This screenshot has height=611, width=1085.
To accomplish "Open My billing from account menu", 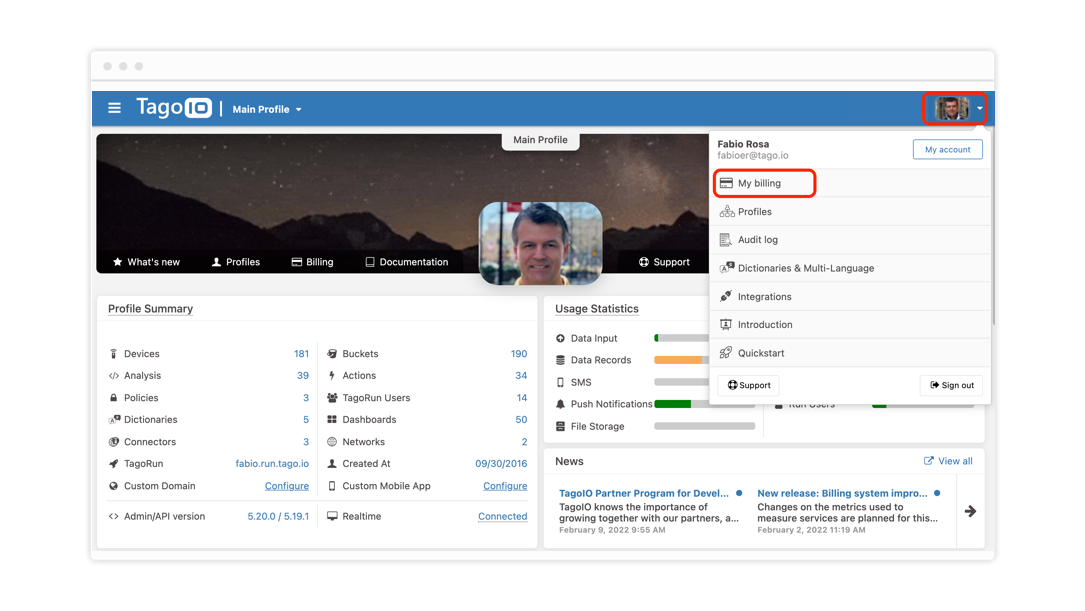I will pyautogui.click(x=850, y=183).
